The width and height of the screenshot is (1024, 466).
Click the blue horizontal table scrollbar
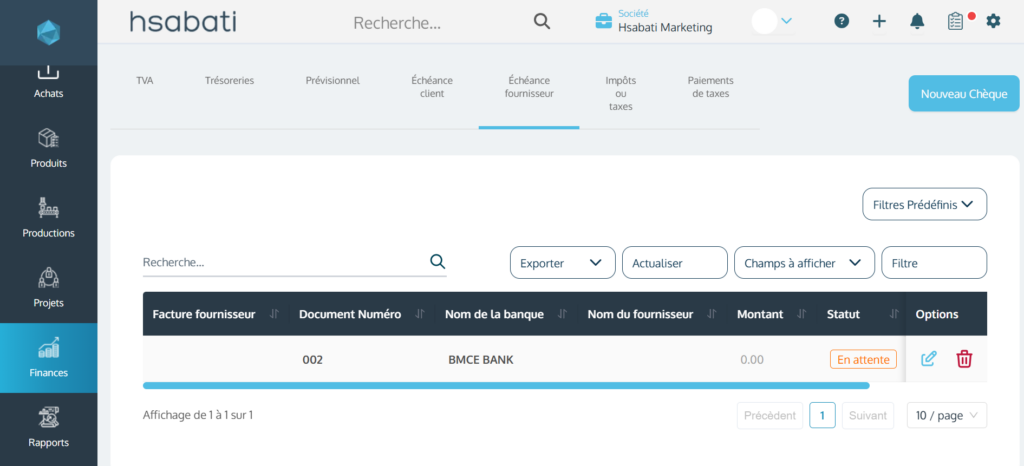505,385
